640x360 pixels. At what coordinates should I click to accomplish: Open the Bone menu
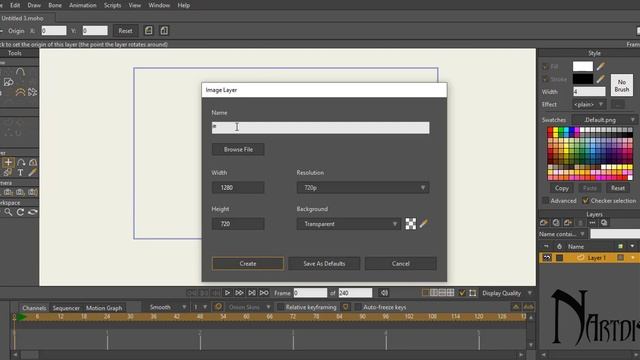point(55,5)
